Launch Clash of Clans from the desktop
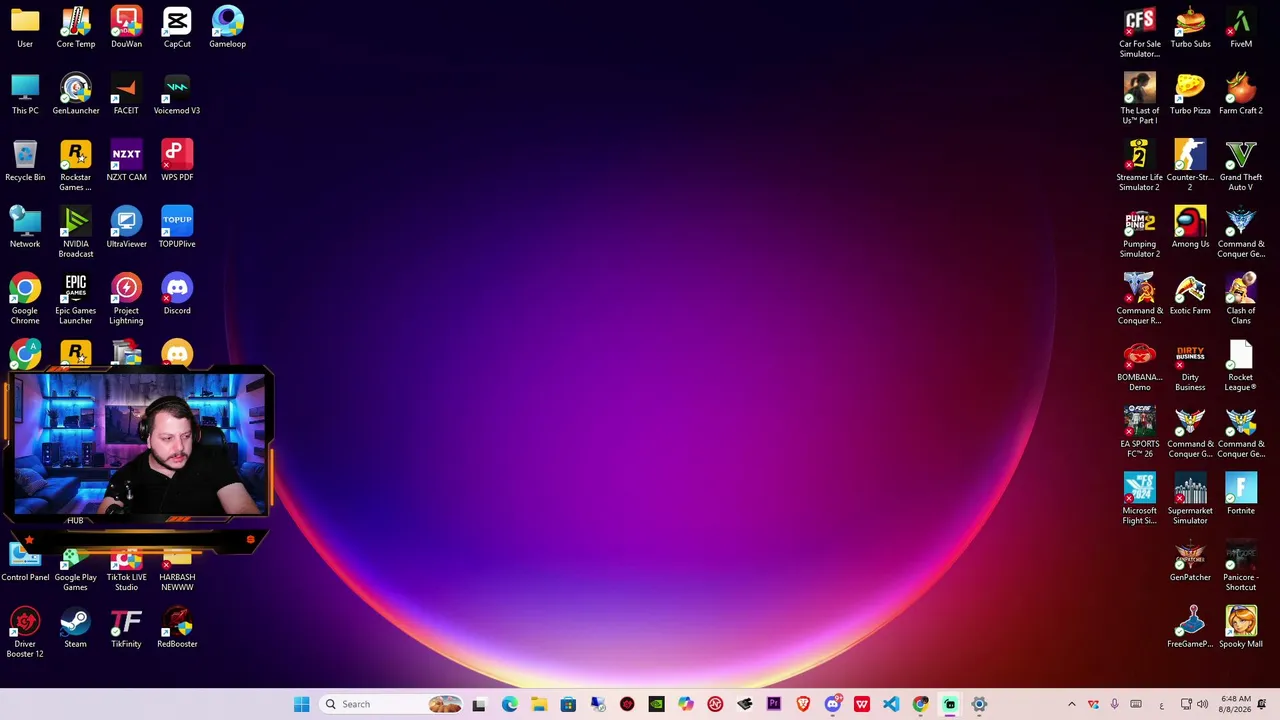The image size is (1280, 720). 1241,299
